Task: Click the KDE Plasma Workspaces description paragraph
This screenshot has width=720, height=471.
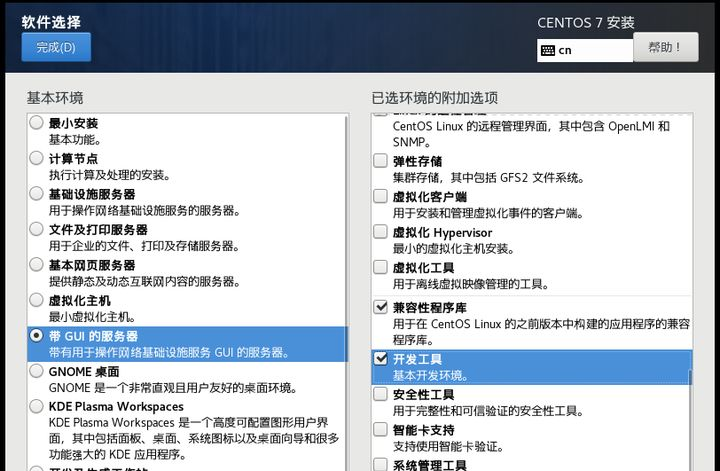Action: (x=194, y=438)
